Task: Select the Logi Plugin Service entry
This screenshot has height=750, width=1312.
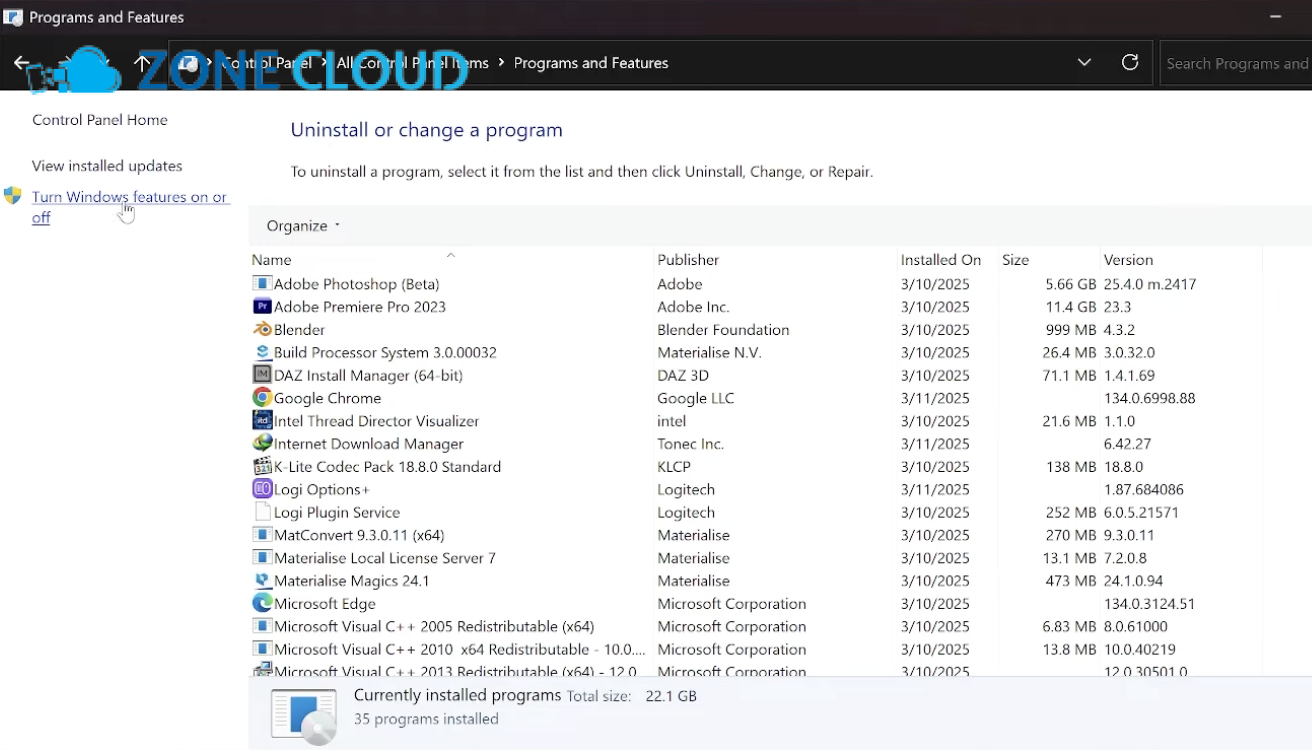Action: pyautogui.click(x=337, y=512)
